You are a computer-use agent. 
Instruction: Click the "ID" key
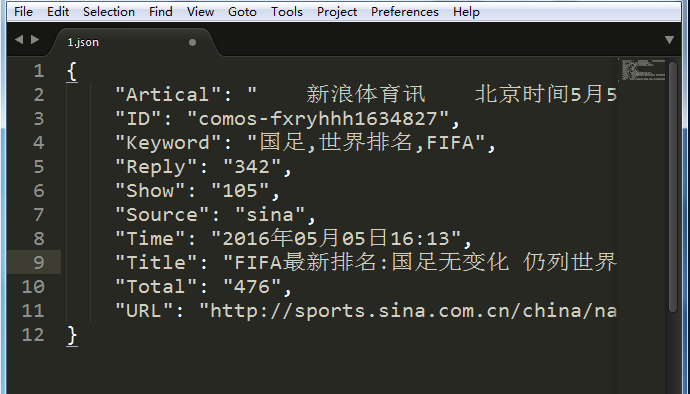coord(137,118)
